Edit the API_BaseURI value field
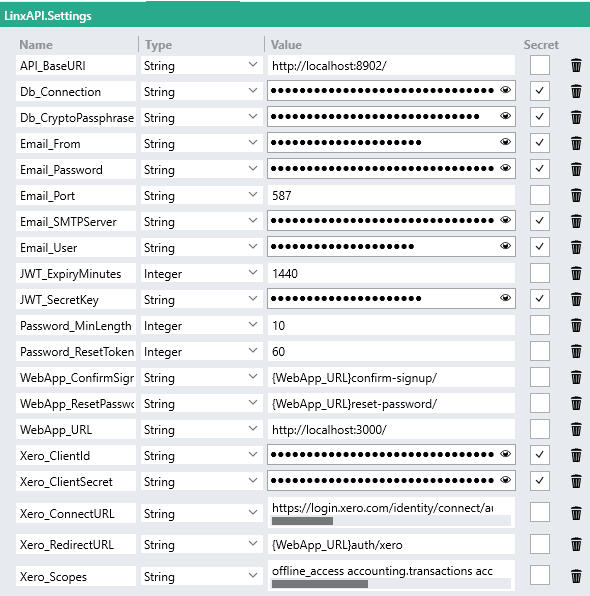Viewport: 590px width, 596px height. (391, 65)
